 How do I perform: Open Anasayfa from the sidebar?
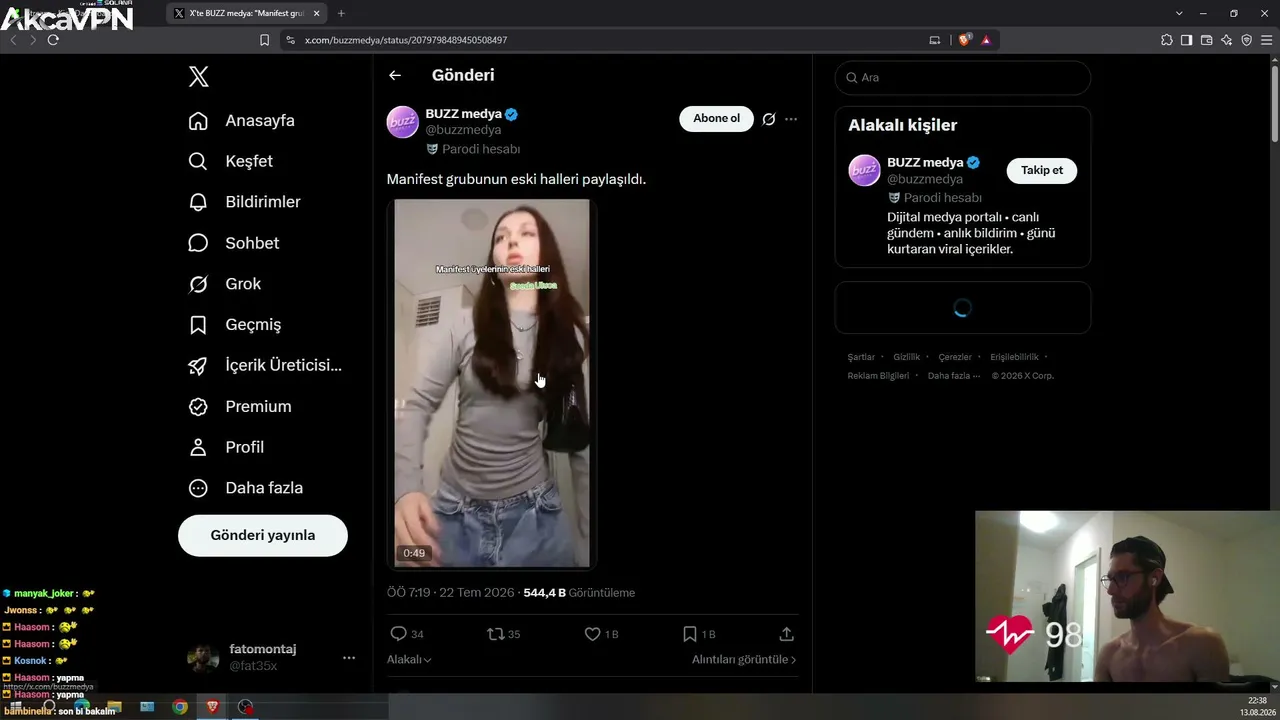pos(241,120)
